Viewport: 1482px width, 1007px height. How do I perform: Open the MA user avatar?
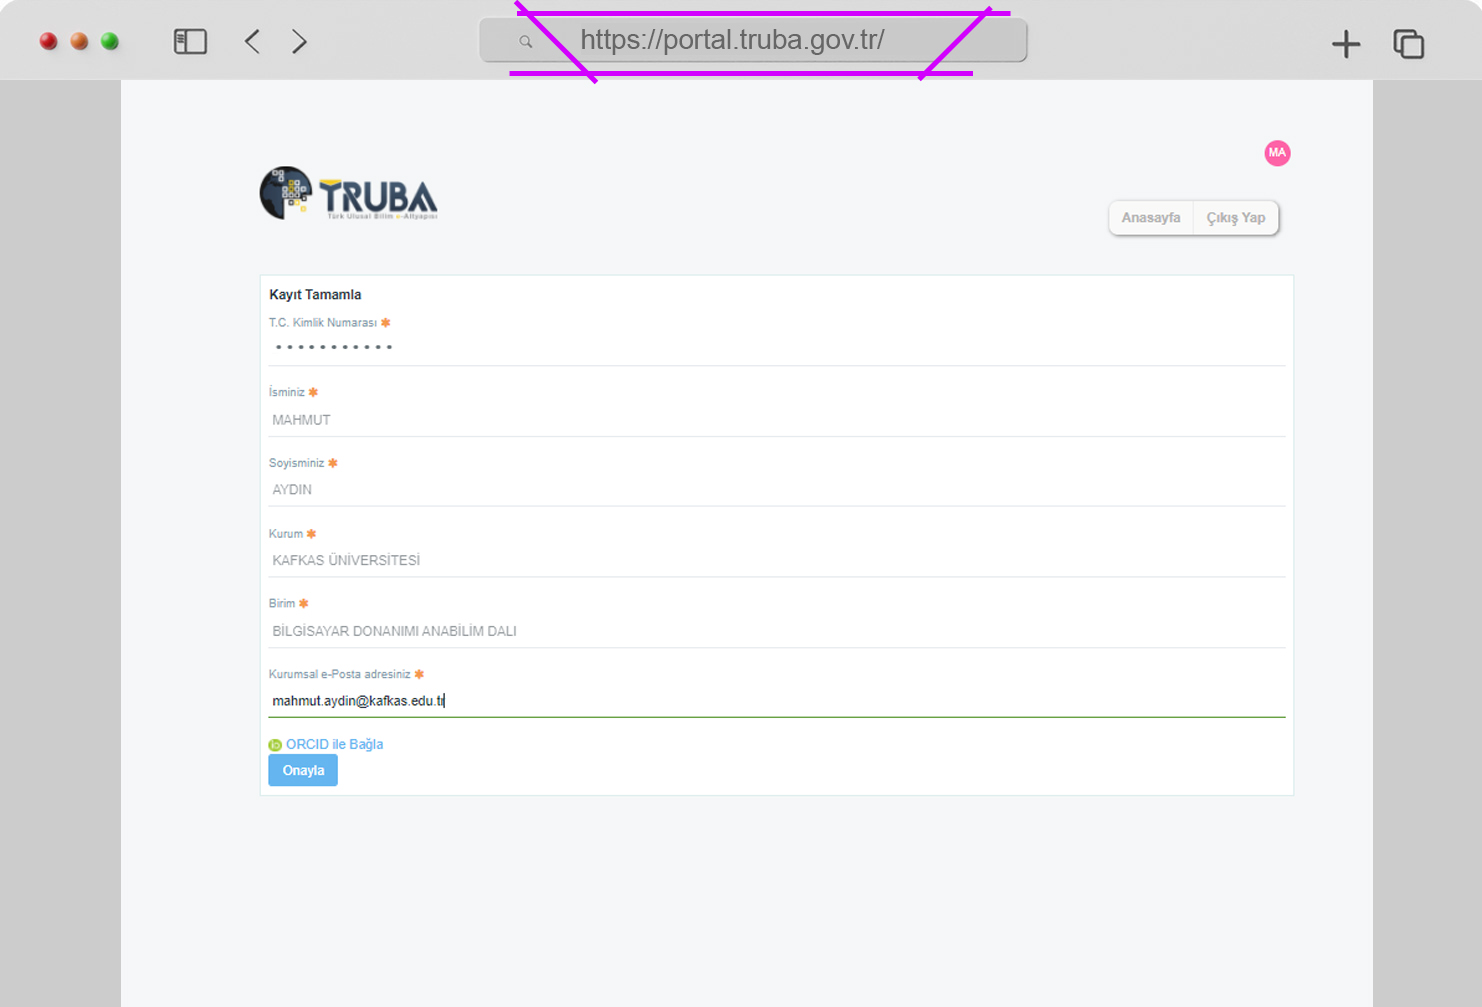[1277, 153]
